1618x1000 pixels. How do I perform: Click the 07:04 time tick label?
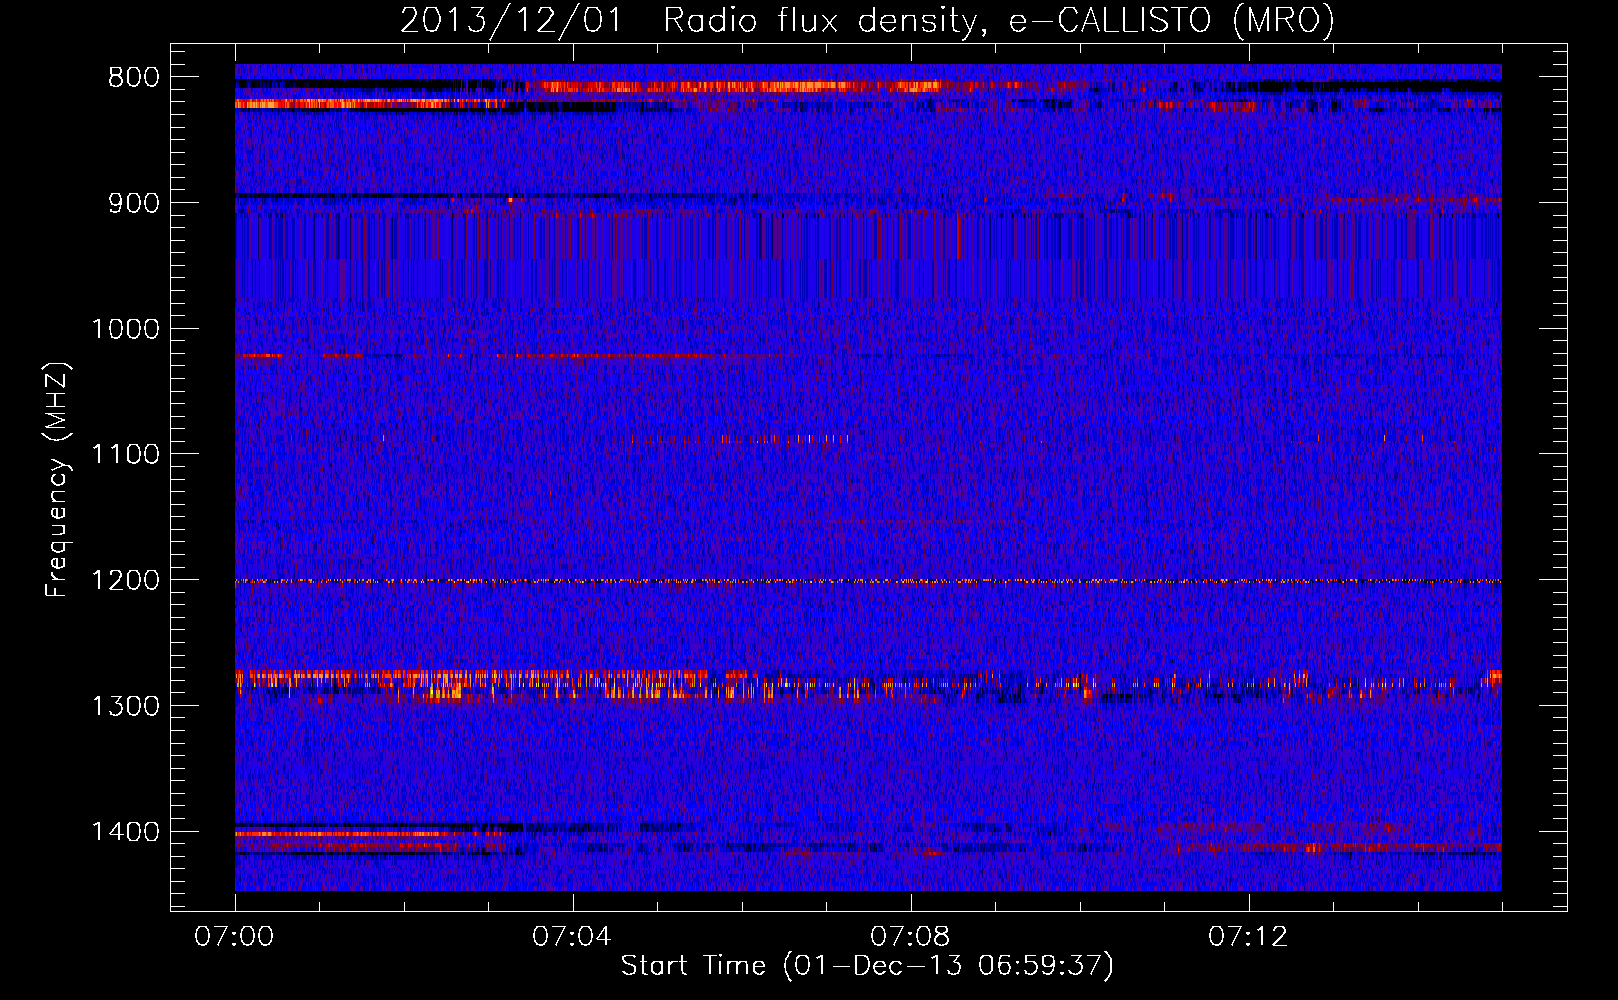point(572,937)
